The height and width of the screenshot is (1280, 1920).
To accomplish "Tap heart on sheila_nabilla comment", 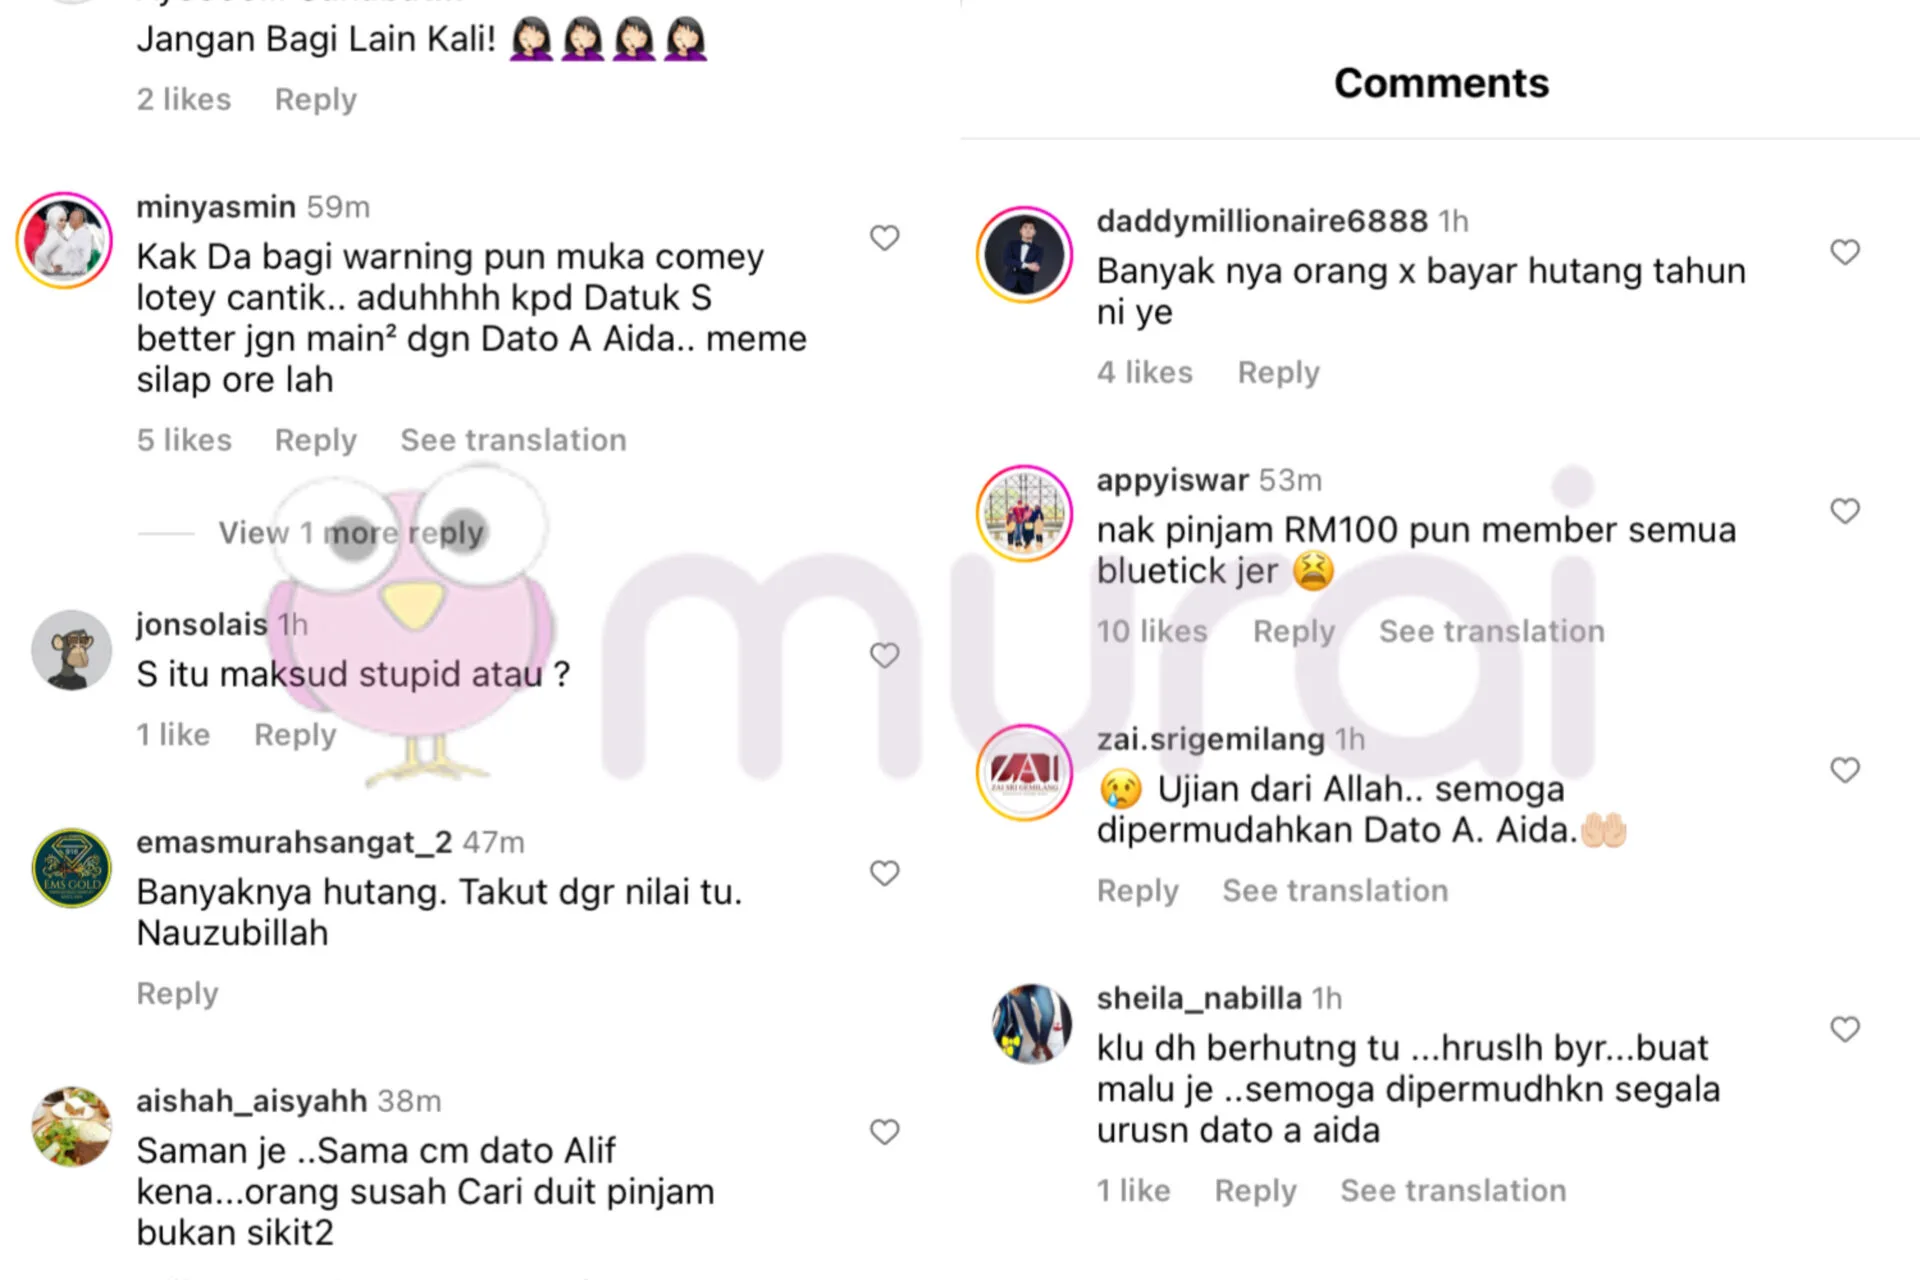I will (x=1845, y=1029).
